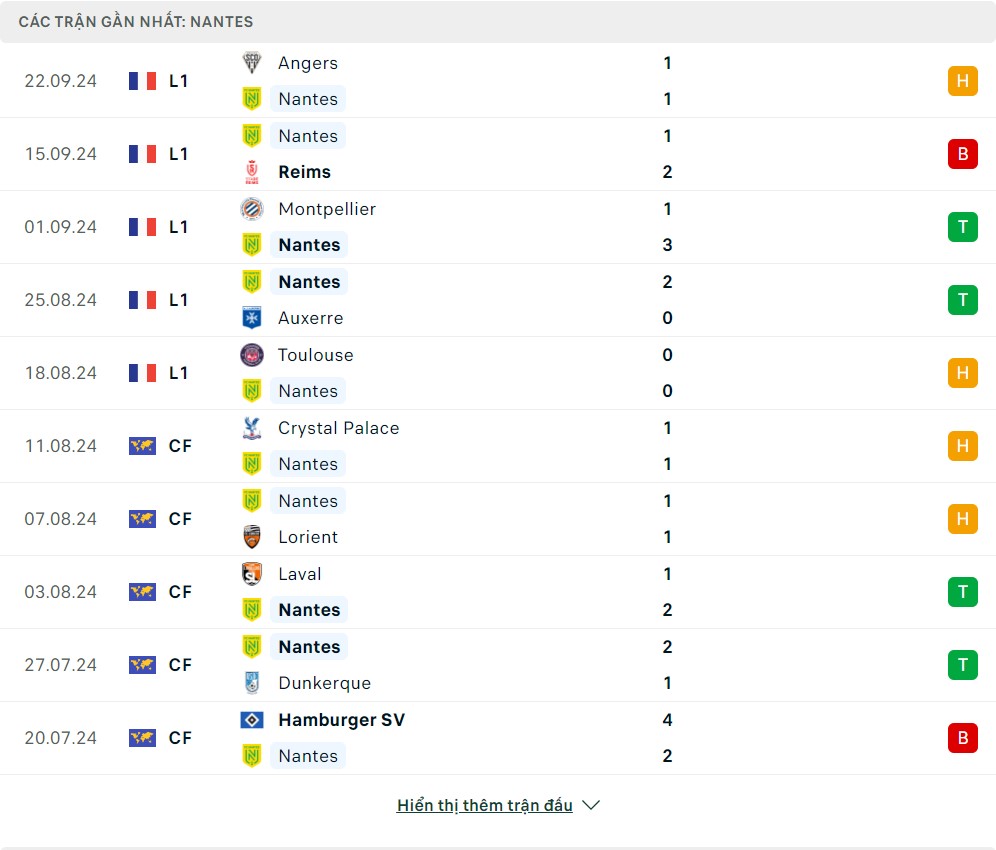Click red B result badge for Reims match
Viewport: 996px width, 850px height.
pos(962,154)
